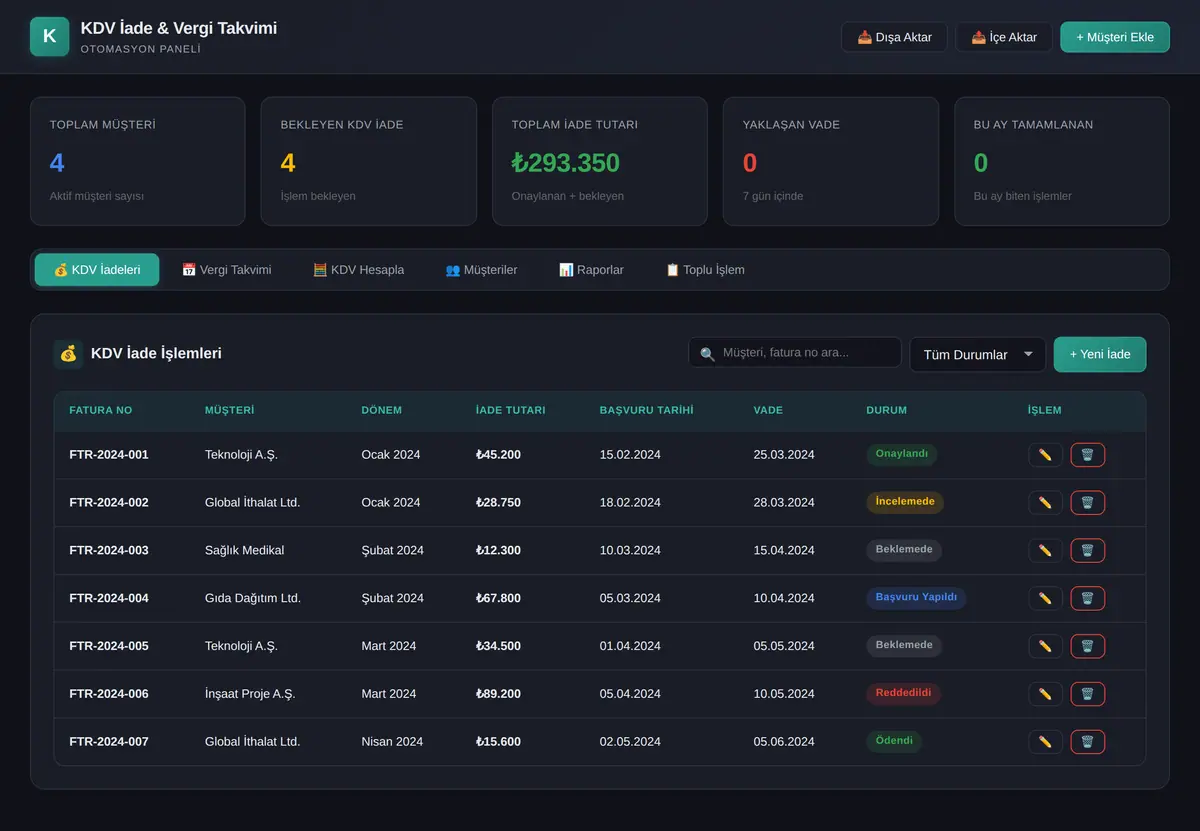This screenshot has width=1200, height=831.
Task: Click the Onaylandı status badge
Action: (902, 454)
